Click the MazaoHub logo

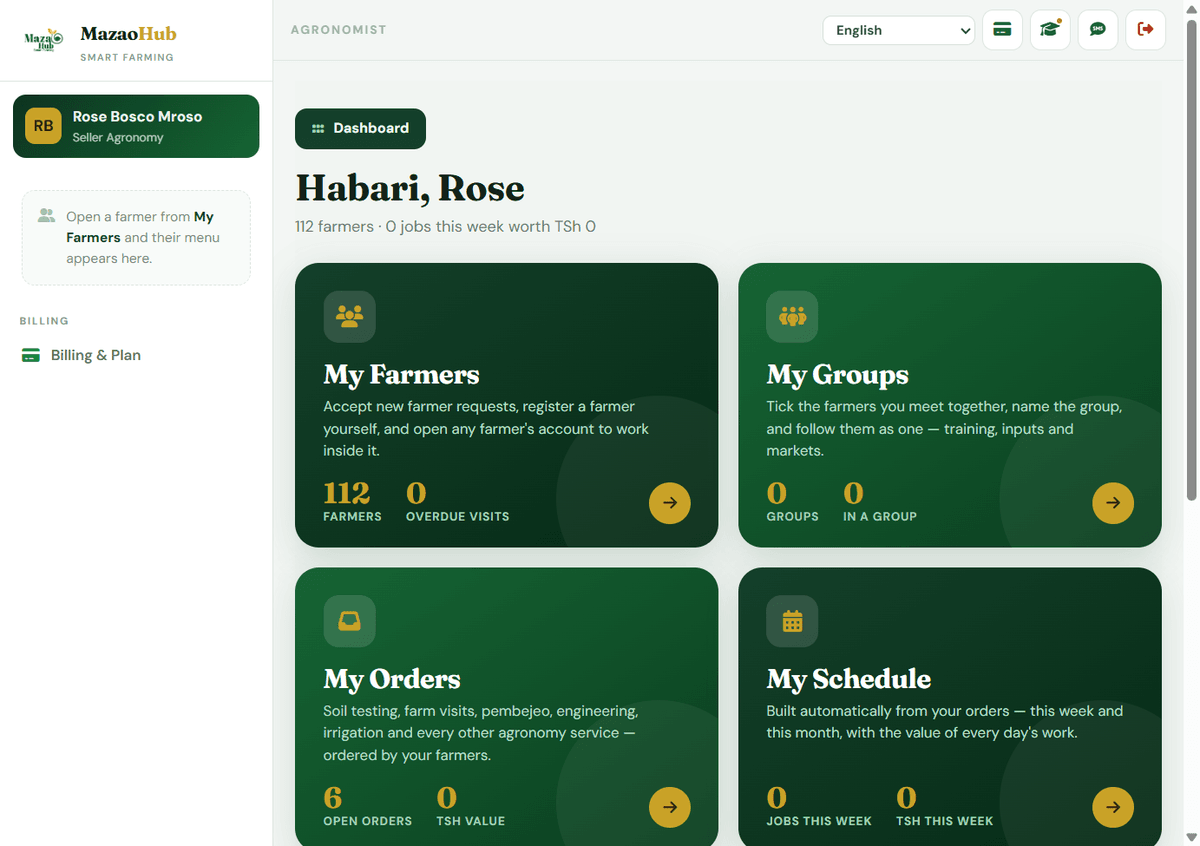43,41
